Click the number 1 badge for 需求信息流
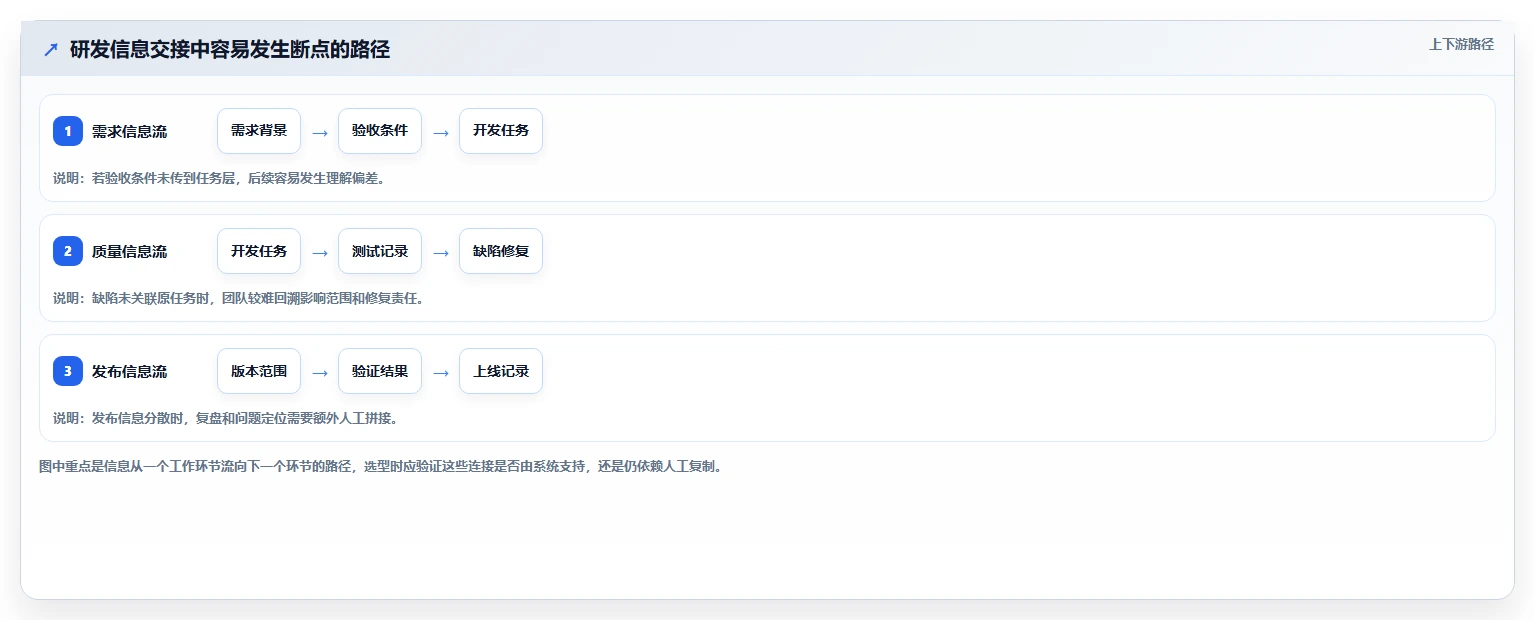The width and height of the screenshot is (1535, 620). click(x=68, y=131)
